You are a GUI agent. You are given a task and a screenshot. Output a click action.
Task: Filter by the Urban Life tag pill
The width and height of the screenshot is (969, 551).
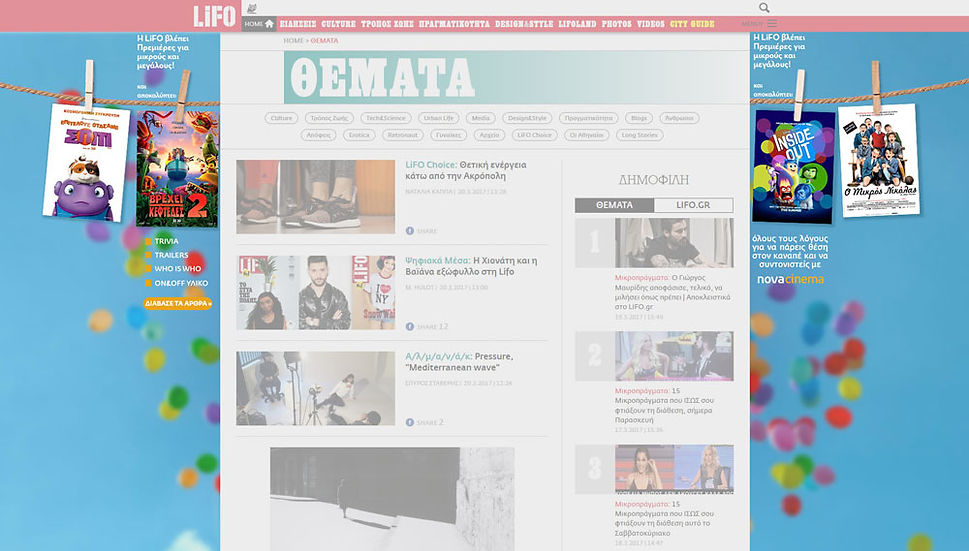(439, 118)
